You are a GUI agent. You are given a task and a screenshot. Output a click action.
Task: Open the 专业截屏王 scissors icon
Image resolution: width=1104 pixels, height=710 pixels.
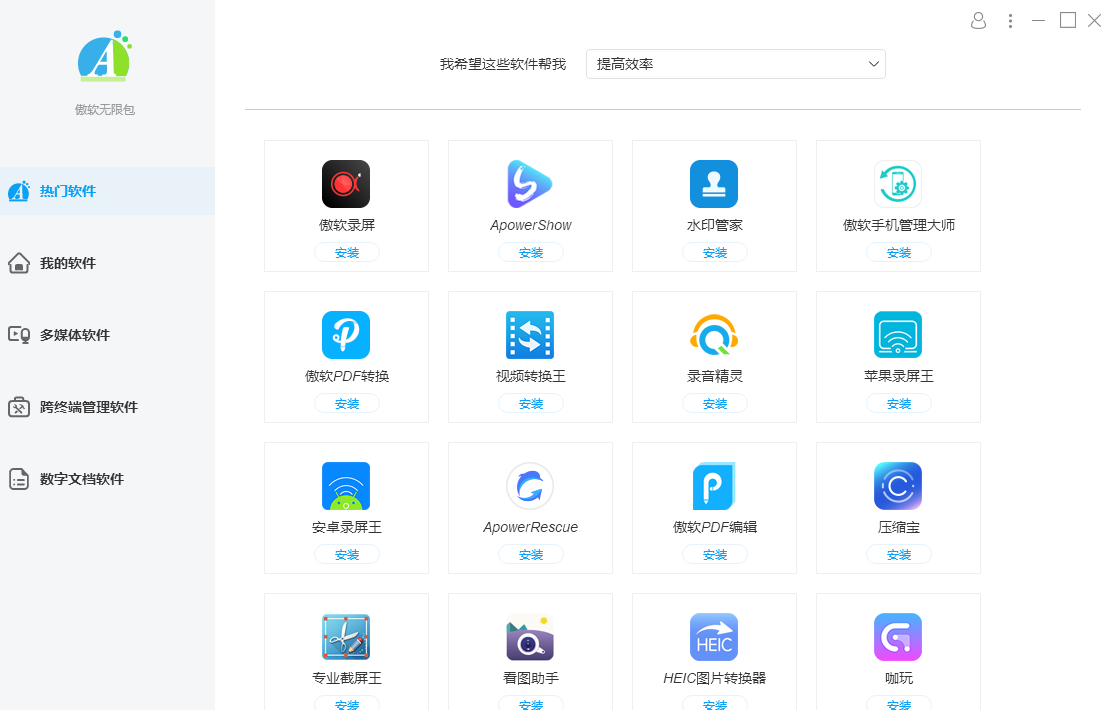pyautogui.click(x=346, y=637)
